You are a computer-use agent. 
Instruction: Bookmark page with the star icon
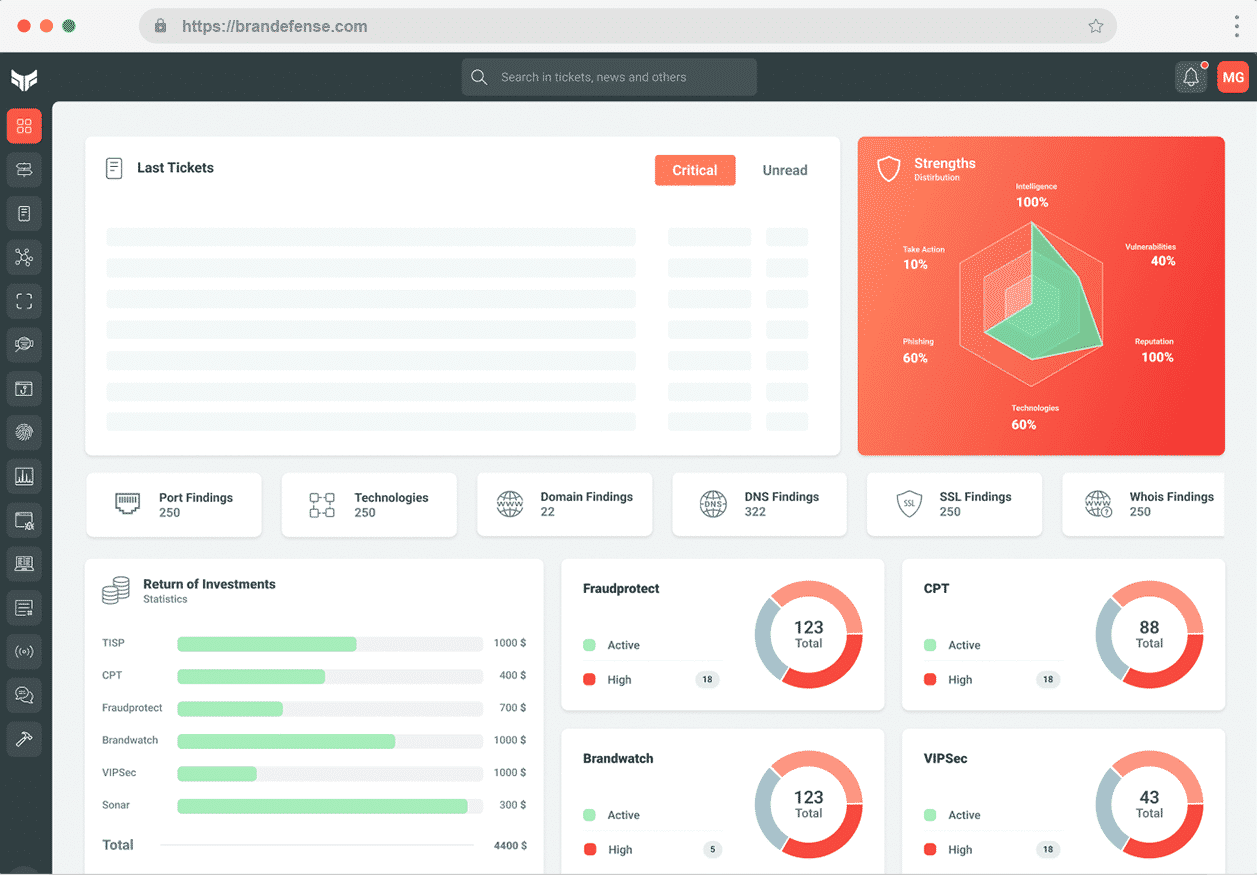1095,26
